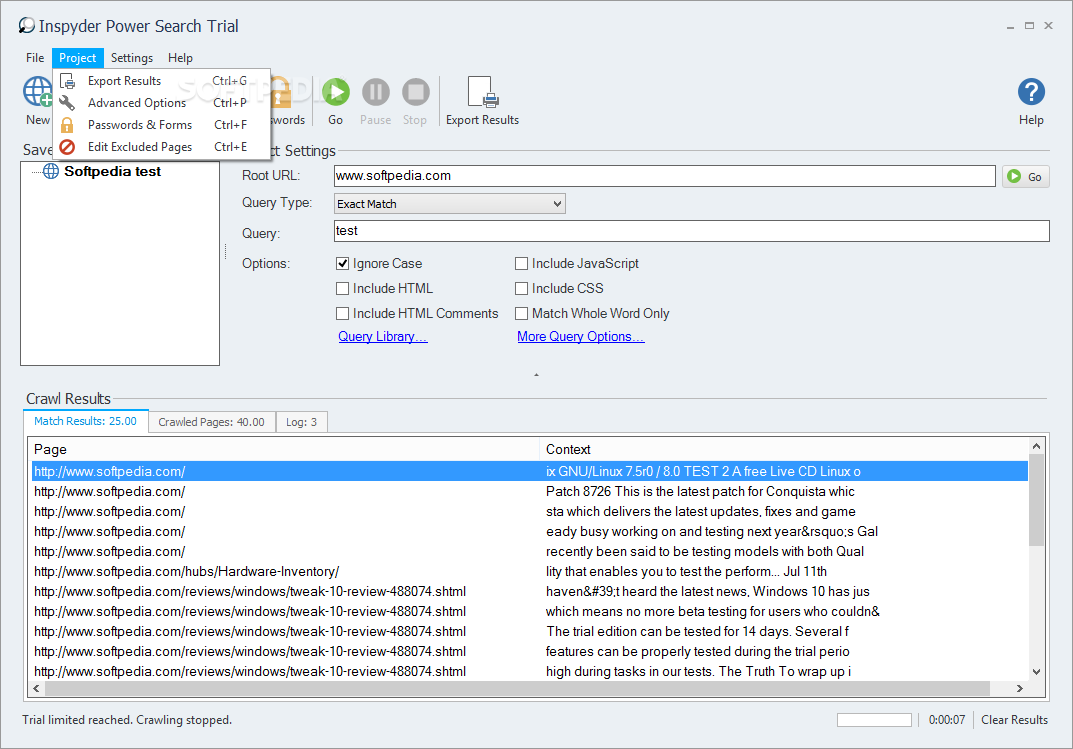
Task: Choose Advanced Options menu entry
Action: click(161, 103)
